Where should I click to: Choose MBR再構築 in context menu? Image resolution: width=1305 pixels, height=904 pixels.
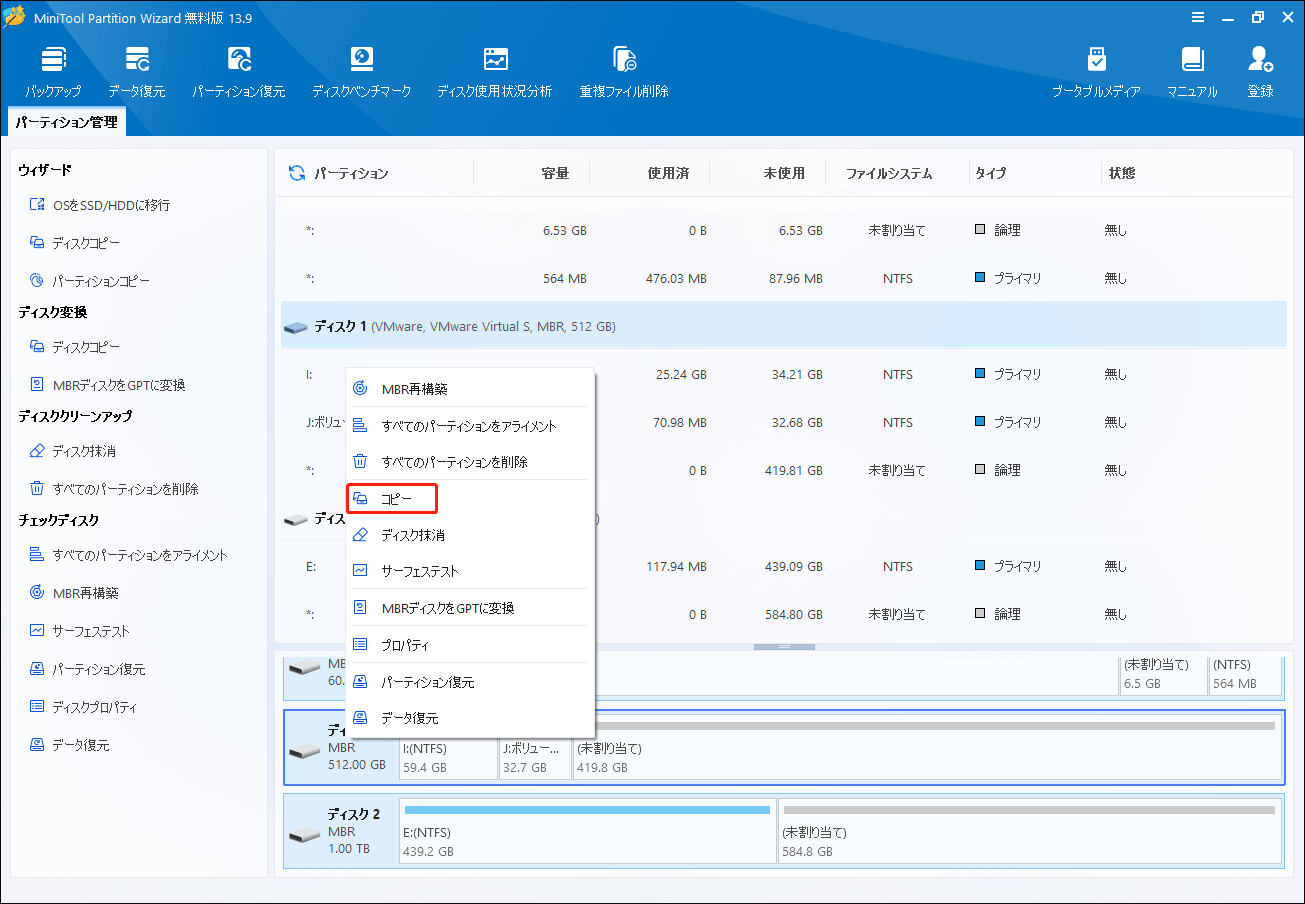click(470, 389)
